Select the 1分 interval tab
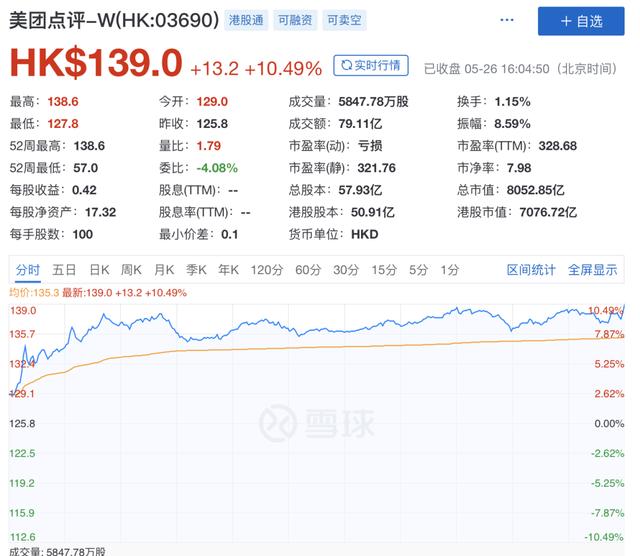640x556 pixels. 449,270
